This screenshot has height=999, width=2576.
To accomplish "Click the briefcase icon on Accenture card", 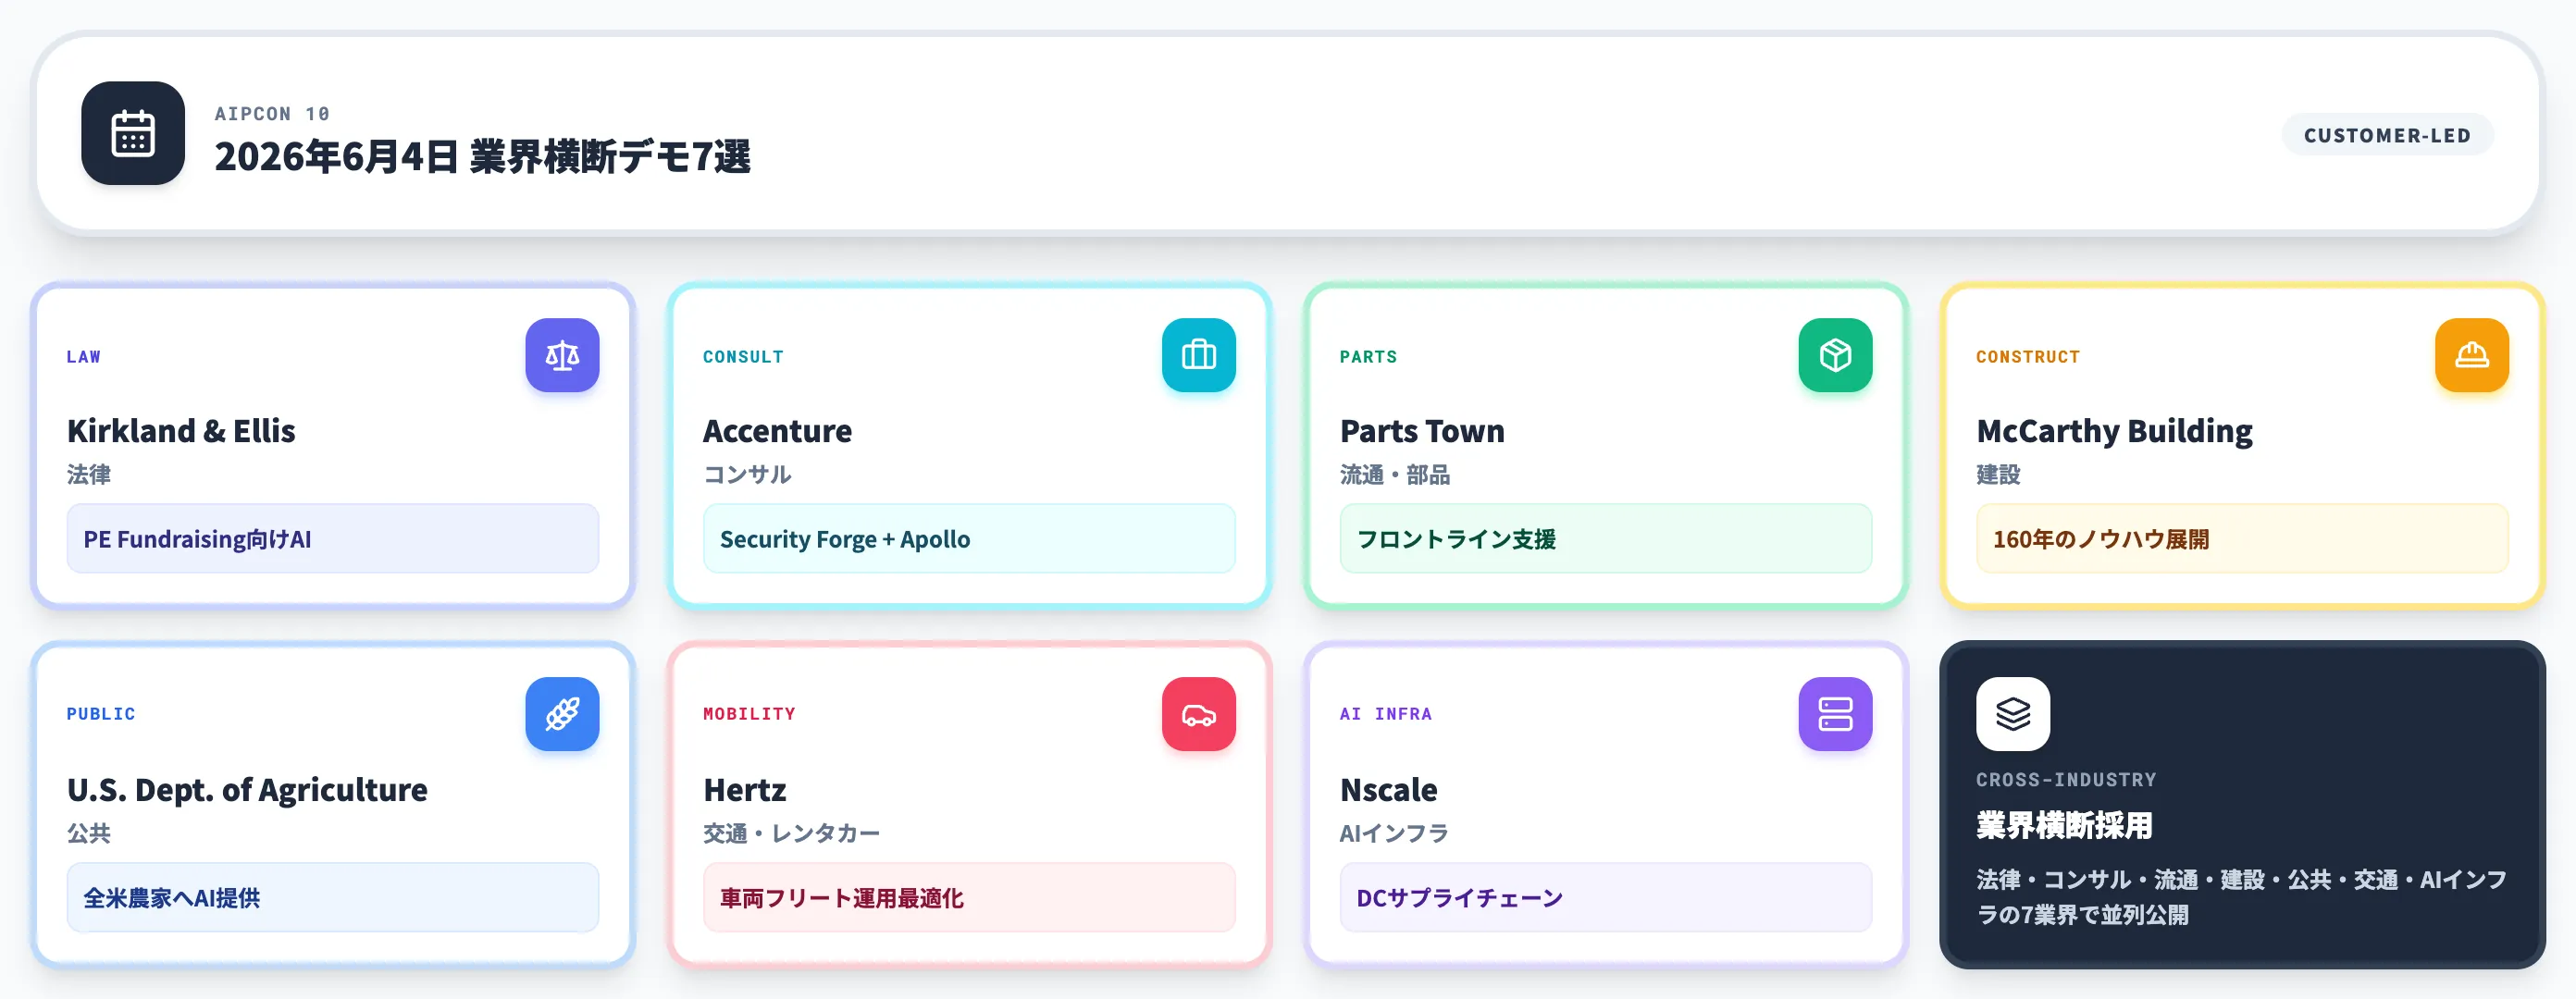I will (x=1198, y=355).
